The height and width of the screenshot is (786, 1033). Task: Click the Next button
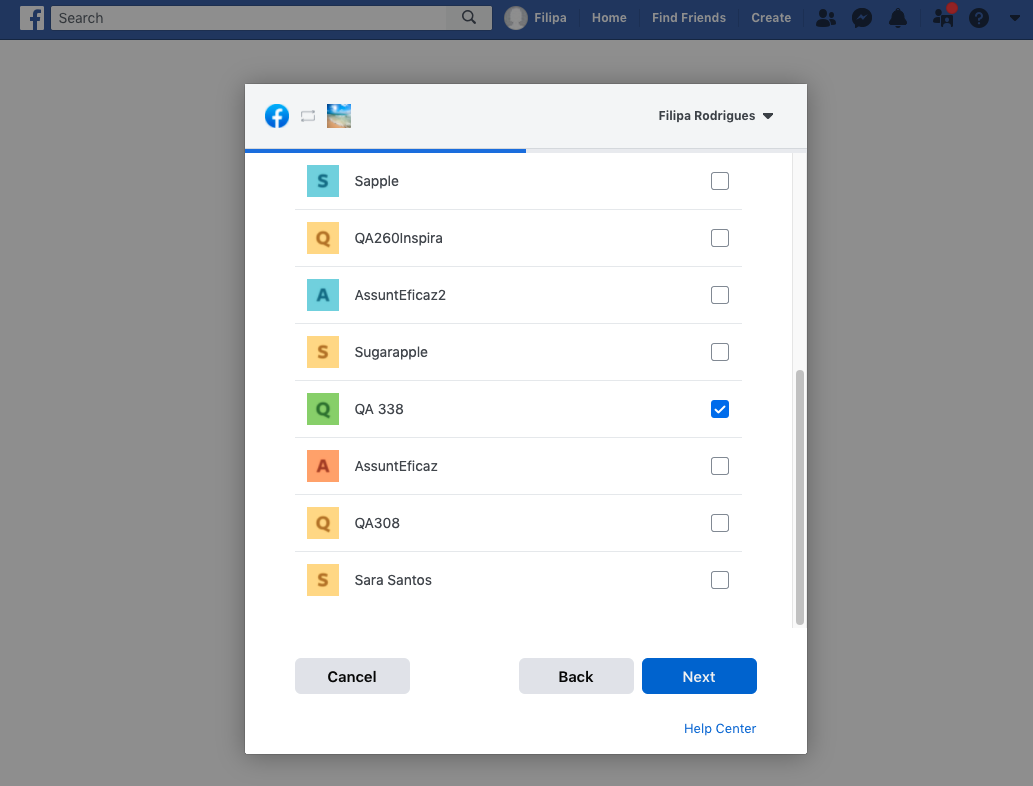699,676
